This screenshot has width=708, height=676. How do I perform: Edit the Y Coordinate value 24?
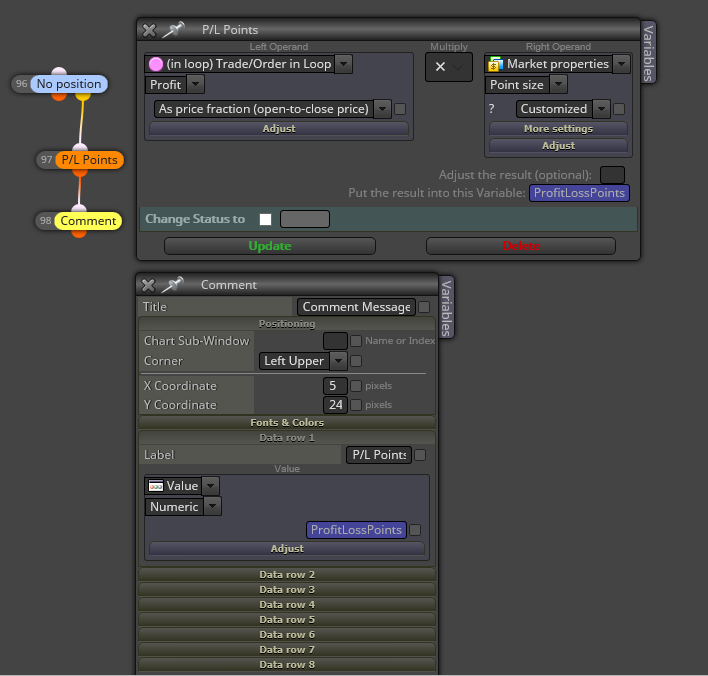point(335,405)
